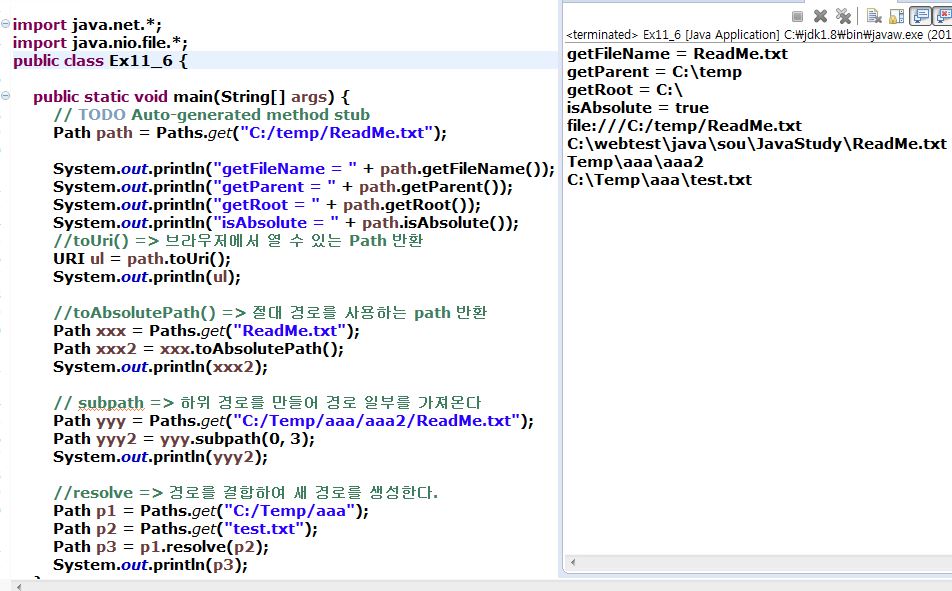Click 'Path p3 = p1.resolve(p2);' line
The image size is (952, 591).
tap(161, 547)
